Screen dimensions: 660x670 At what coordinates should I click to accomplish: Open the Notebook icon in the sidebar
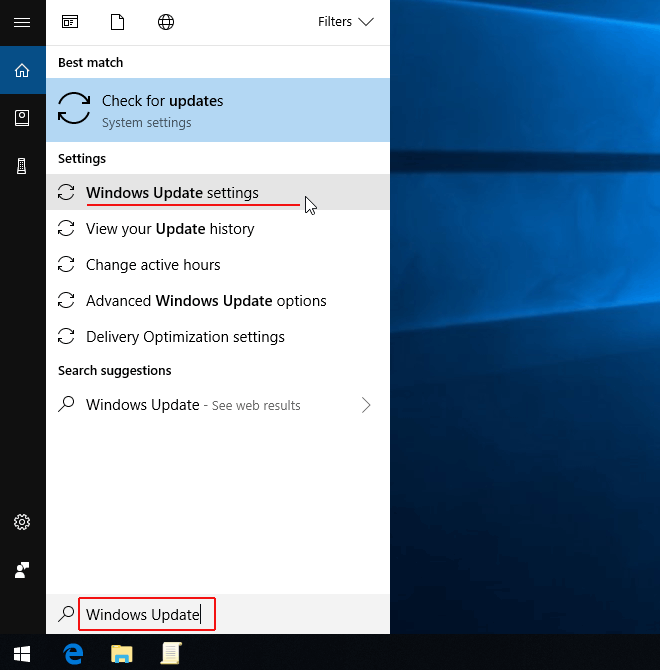point(22,118)
